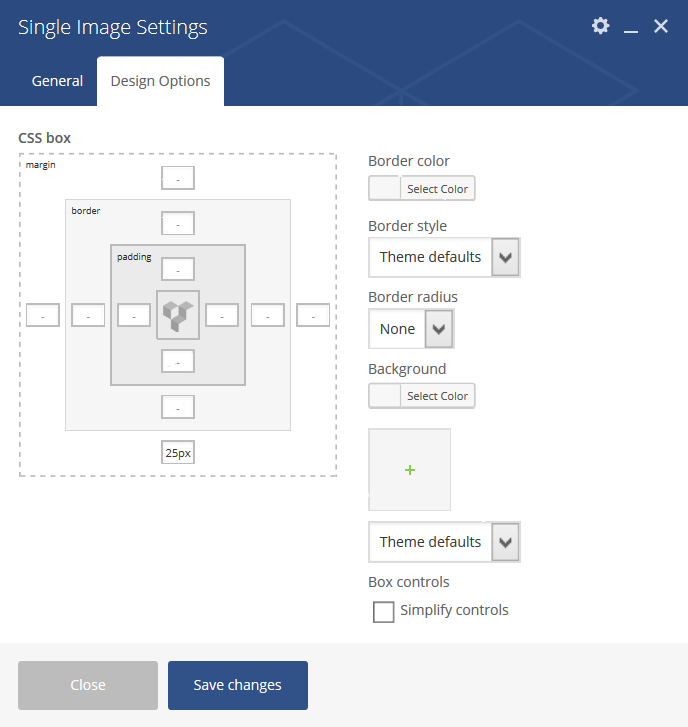Screen dimensions: 688x727
Task: Focus the border bottom input field
Action: pos(178,407)
